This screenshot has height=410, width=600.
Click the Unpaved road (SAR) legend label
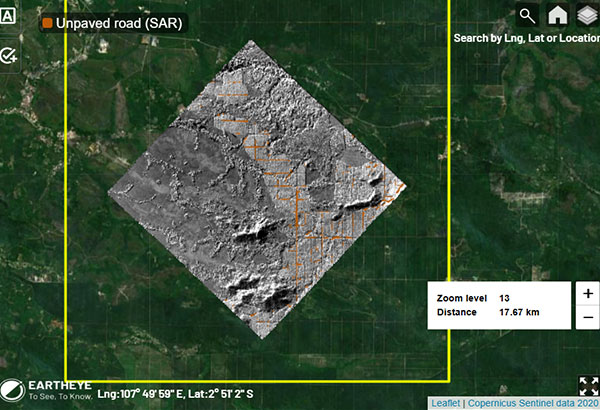tap(119, 23)
